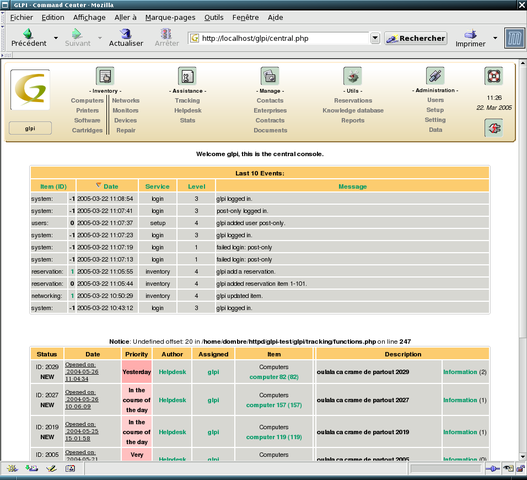Click the Assistance section icon
This screenshot has width=527, height=480.
[x=187, y=76]
